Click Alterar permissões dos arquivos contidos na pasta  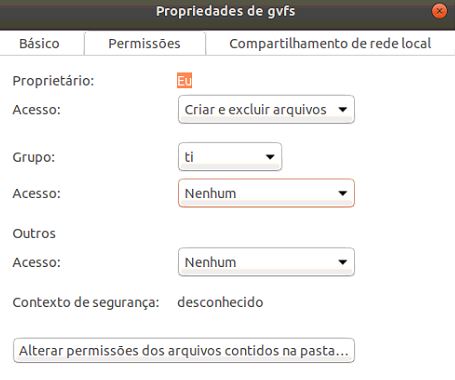click(x=184, y=351)
